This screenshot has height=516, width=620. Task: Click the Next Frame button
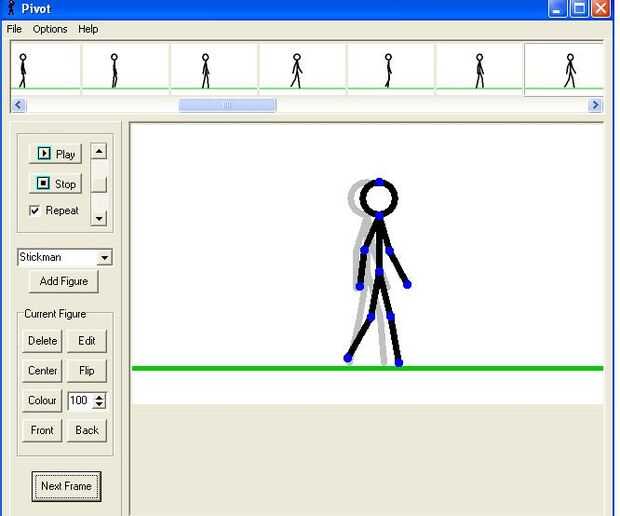click(66, 486)
